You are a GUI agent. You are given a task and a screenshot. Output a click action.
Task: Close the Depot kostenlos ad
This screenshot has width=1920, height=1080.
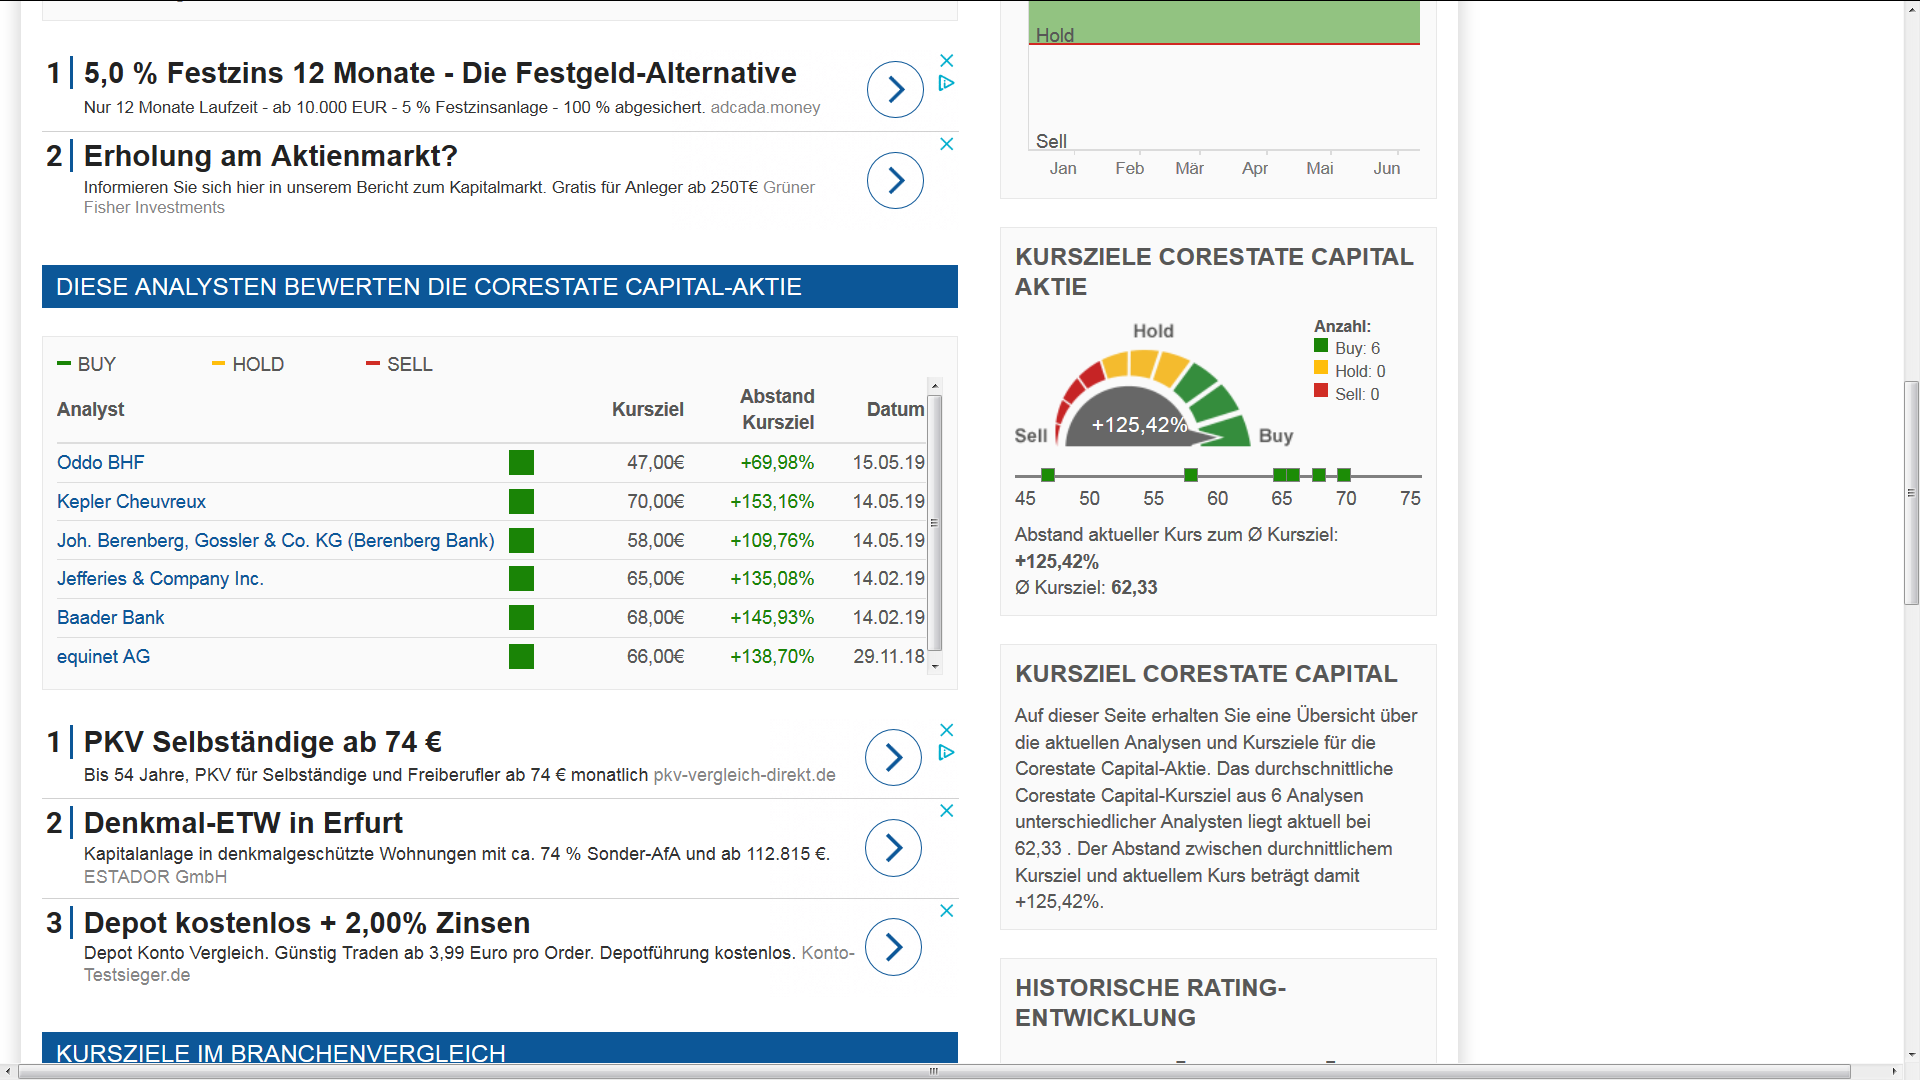[x=947, y=911]
